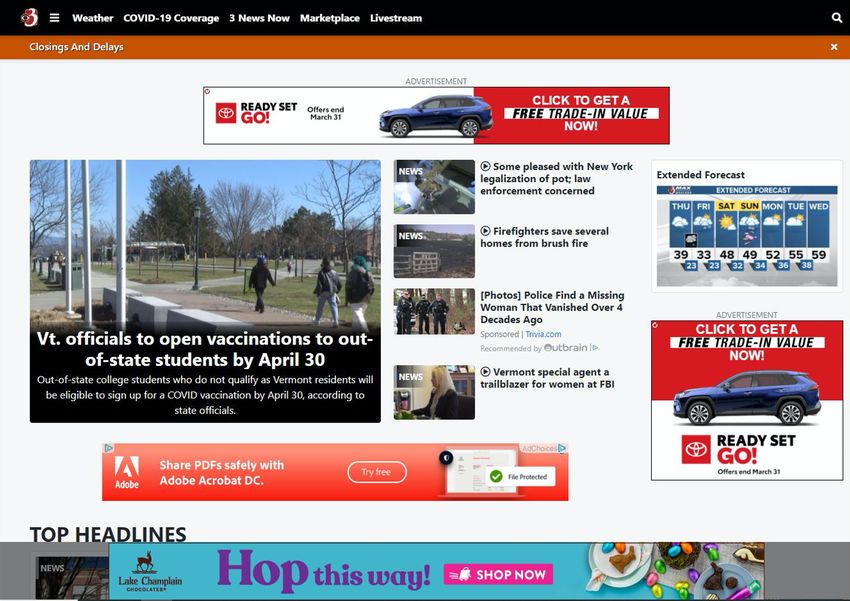Click the Toyota logo in the sidebar ad
The height and width of the screenshot is (601, 850).
point(696,449)
